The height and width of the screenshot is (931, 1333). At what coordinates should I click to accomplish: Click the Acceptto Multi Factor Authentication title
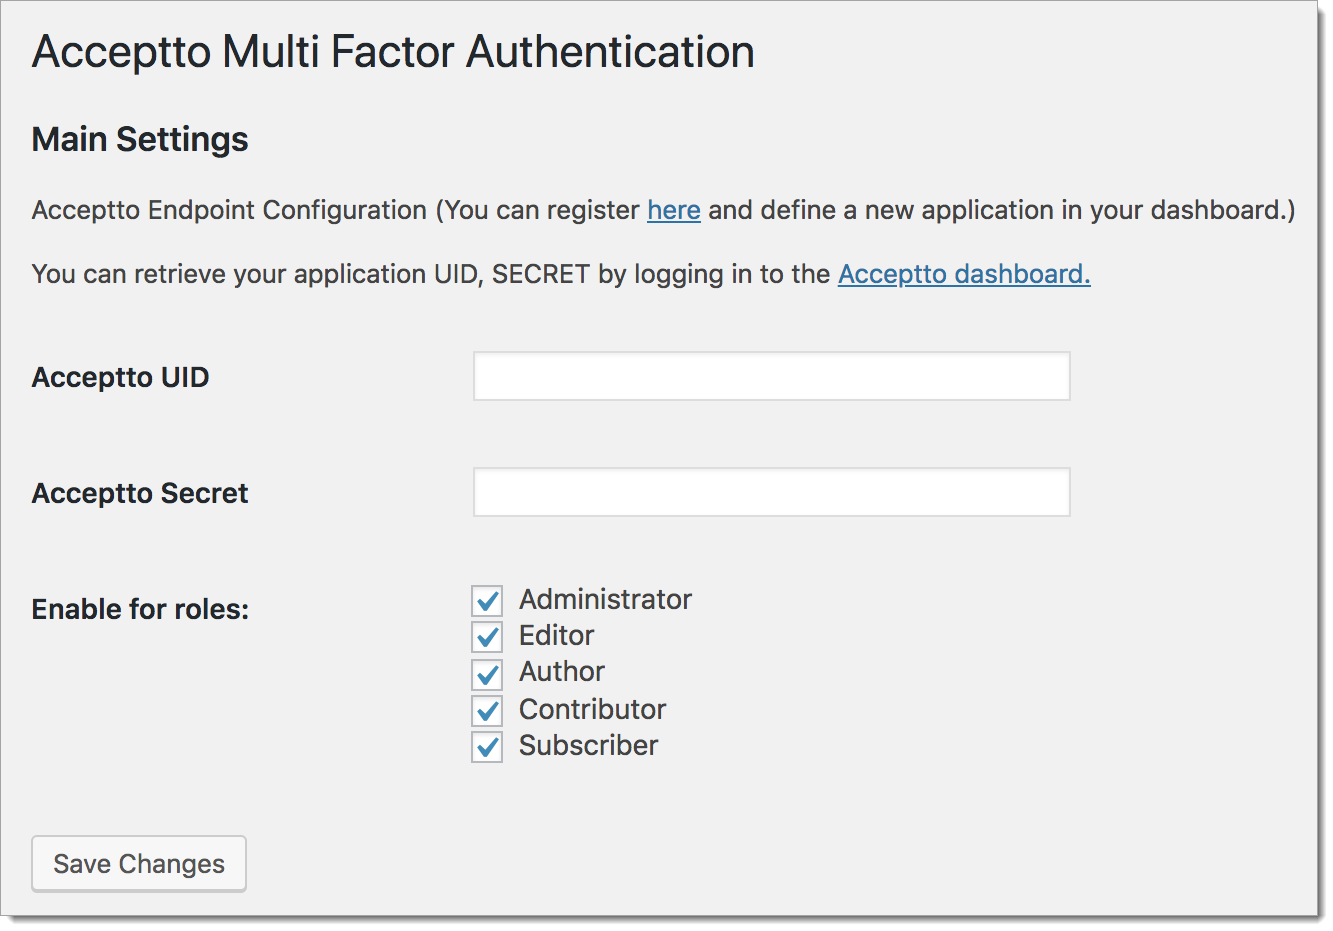click(393, 52)
